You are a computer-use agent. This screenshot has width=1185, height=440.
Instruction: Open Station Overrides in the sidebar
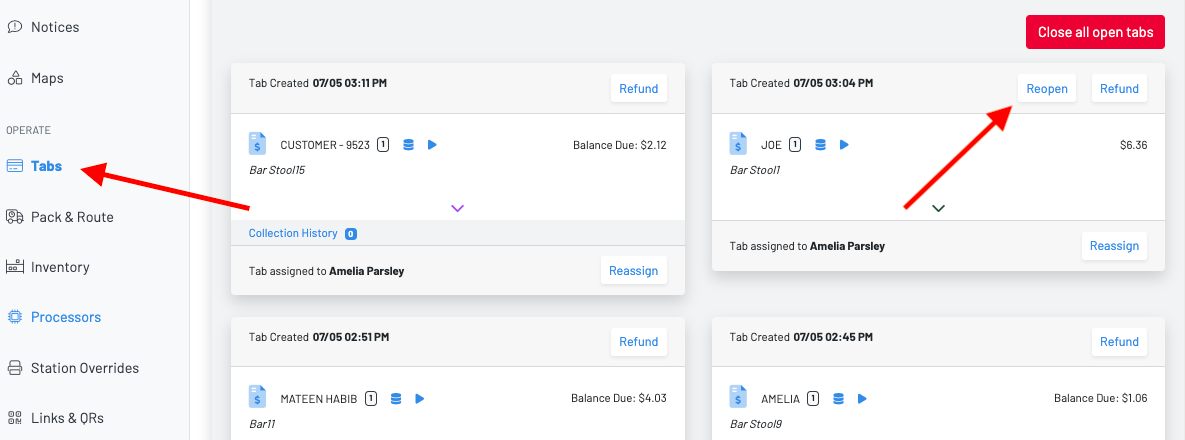tap(84, 368)
